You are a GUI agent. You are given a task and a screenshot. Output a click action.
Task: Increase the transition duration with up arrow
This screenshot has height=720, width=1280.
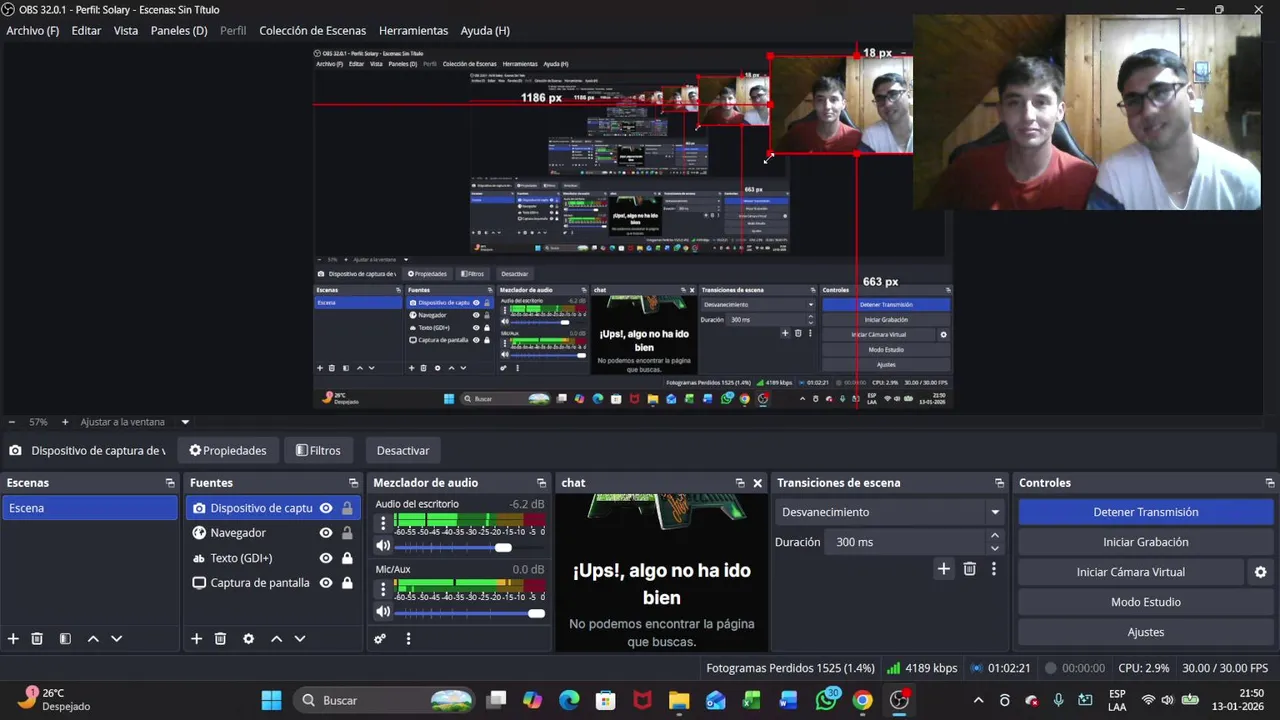[994, 536]
